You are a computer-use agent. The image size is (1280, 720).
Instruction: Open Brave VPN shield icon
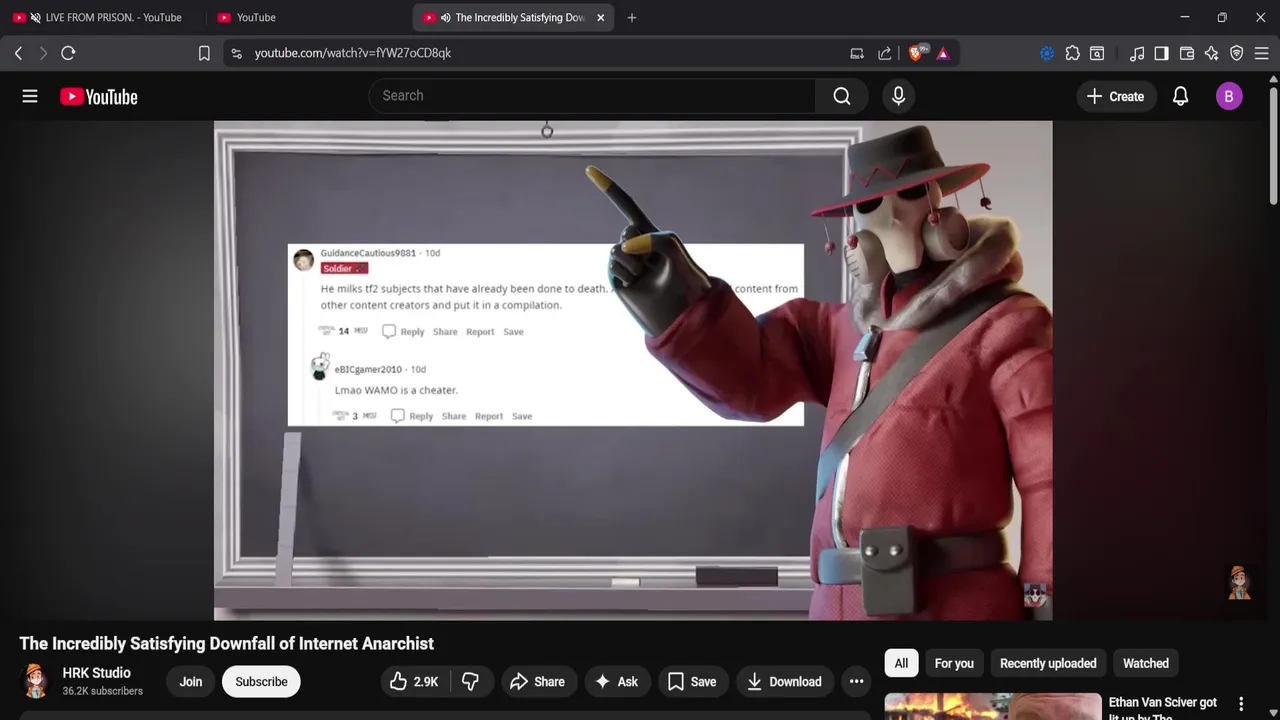(x=1236, y=53)
